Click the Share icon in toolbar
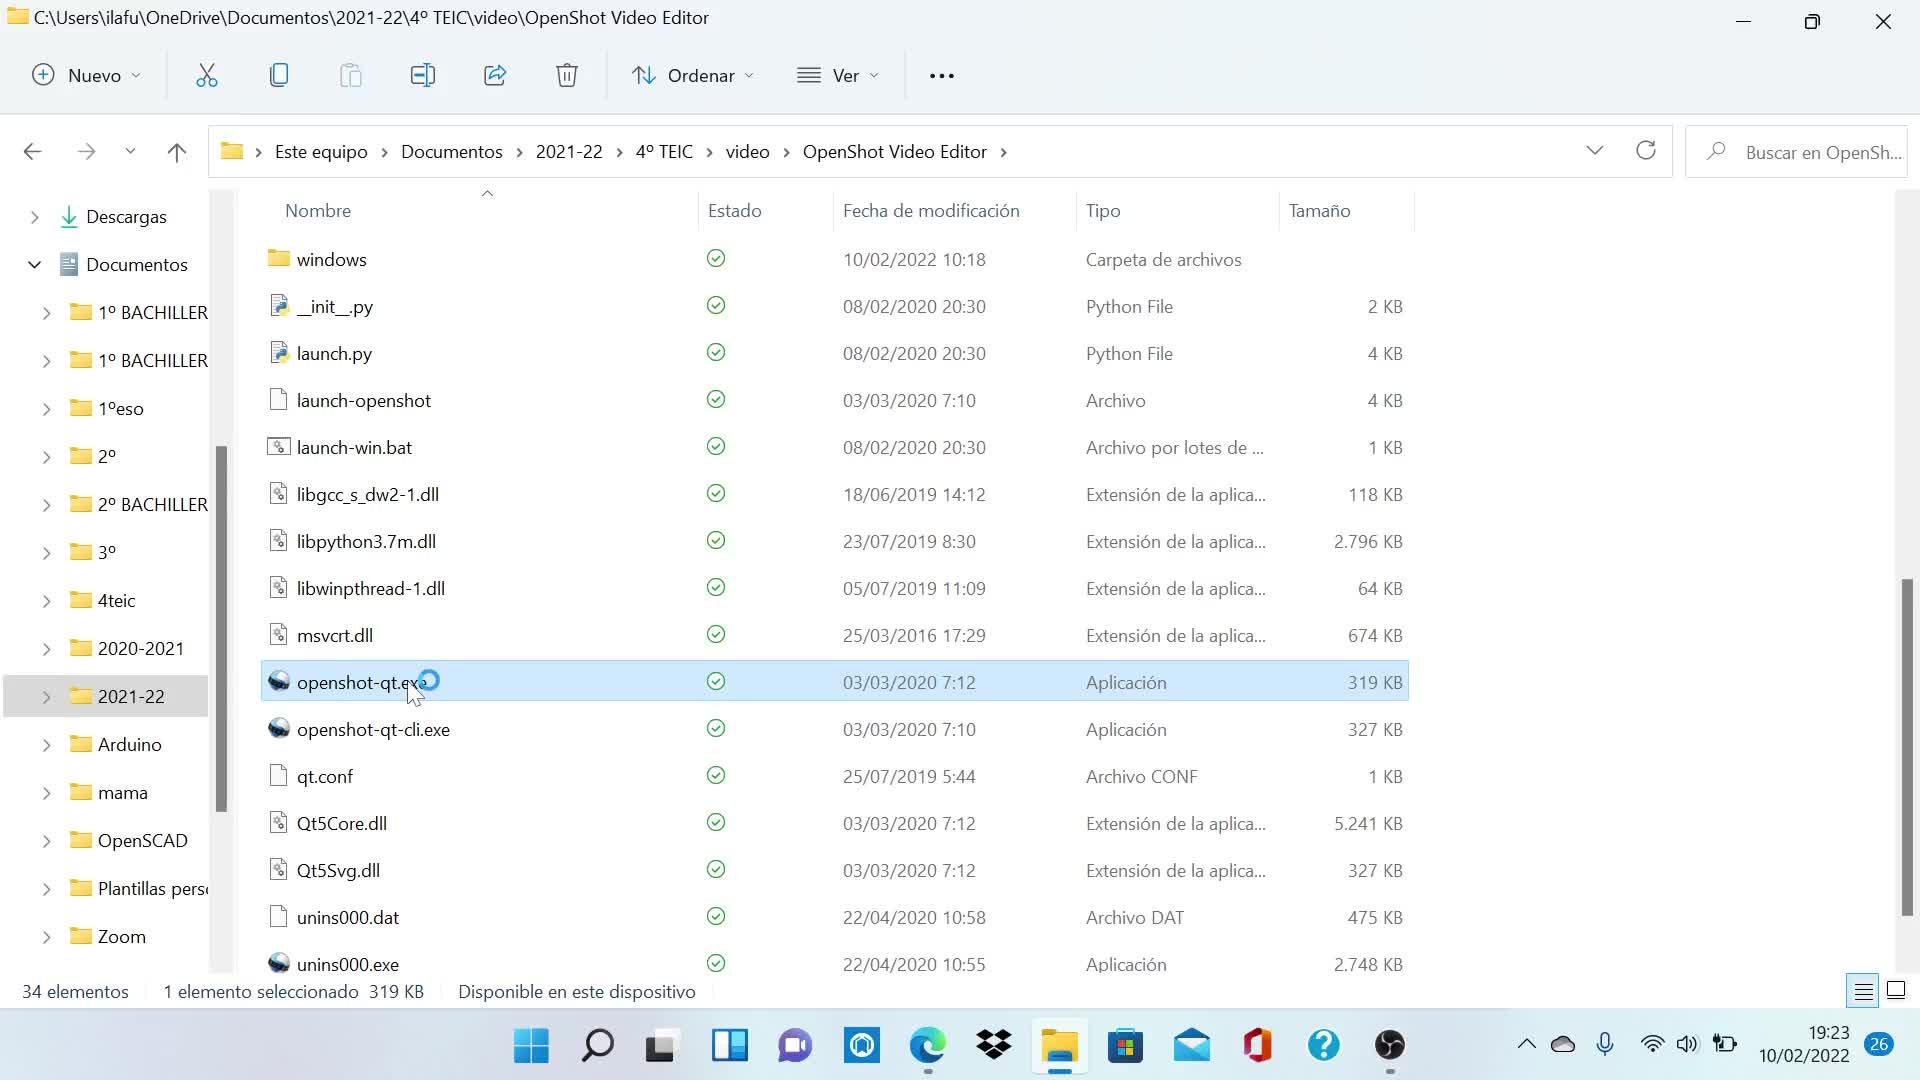This screenshot has height=1080, width=1920. click(495, 76)
